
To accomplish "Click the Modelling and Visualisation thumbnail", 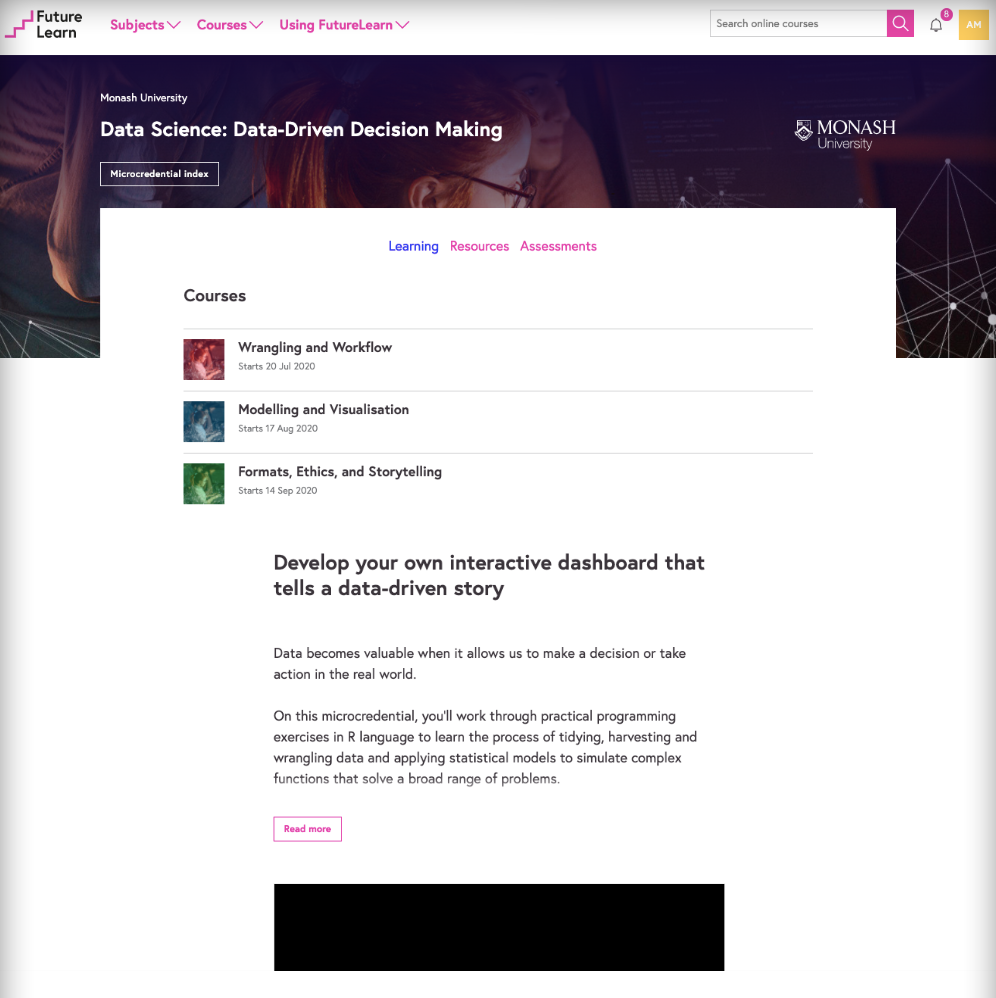I will [x=204, y=421].
